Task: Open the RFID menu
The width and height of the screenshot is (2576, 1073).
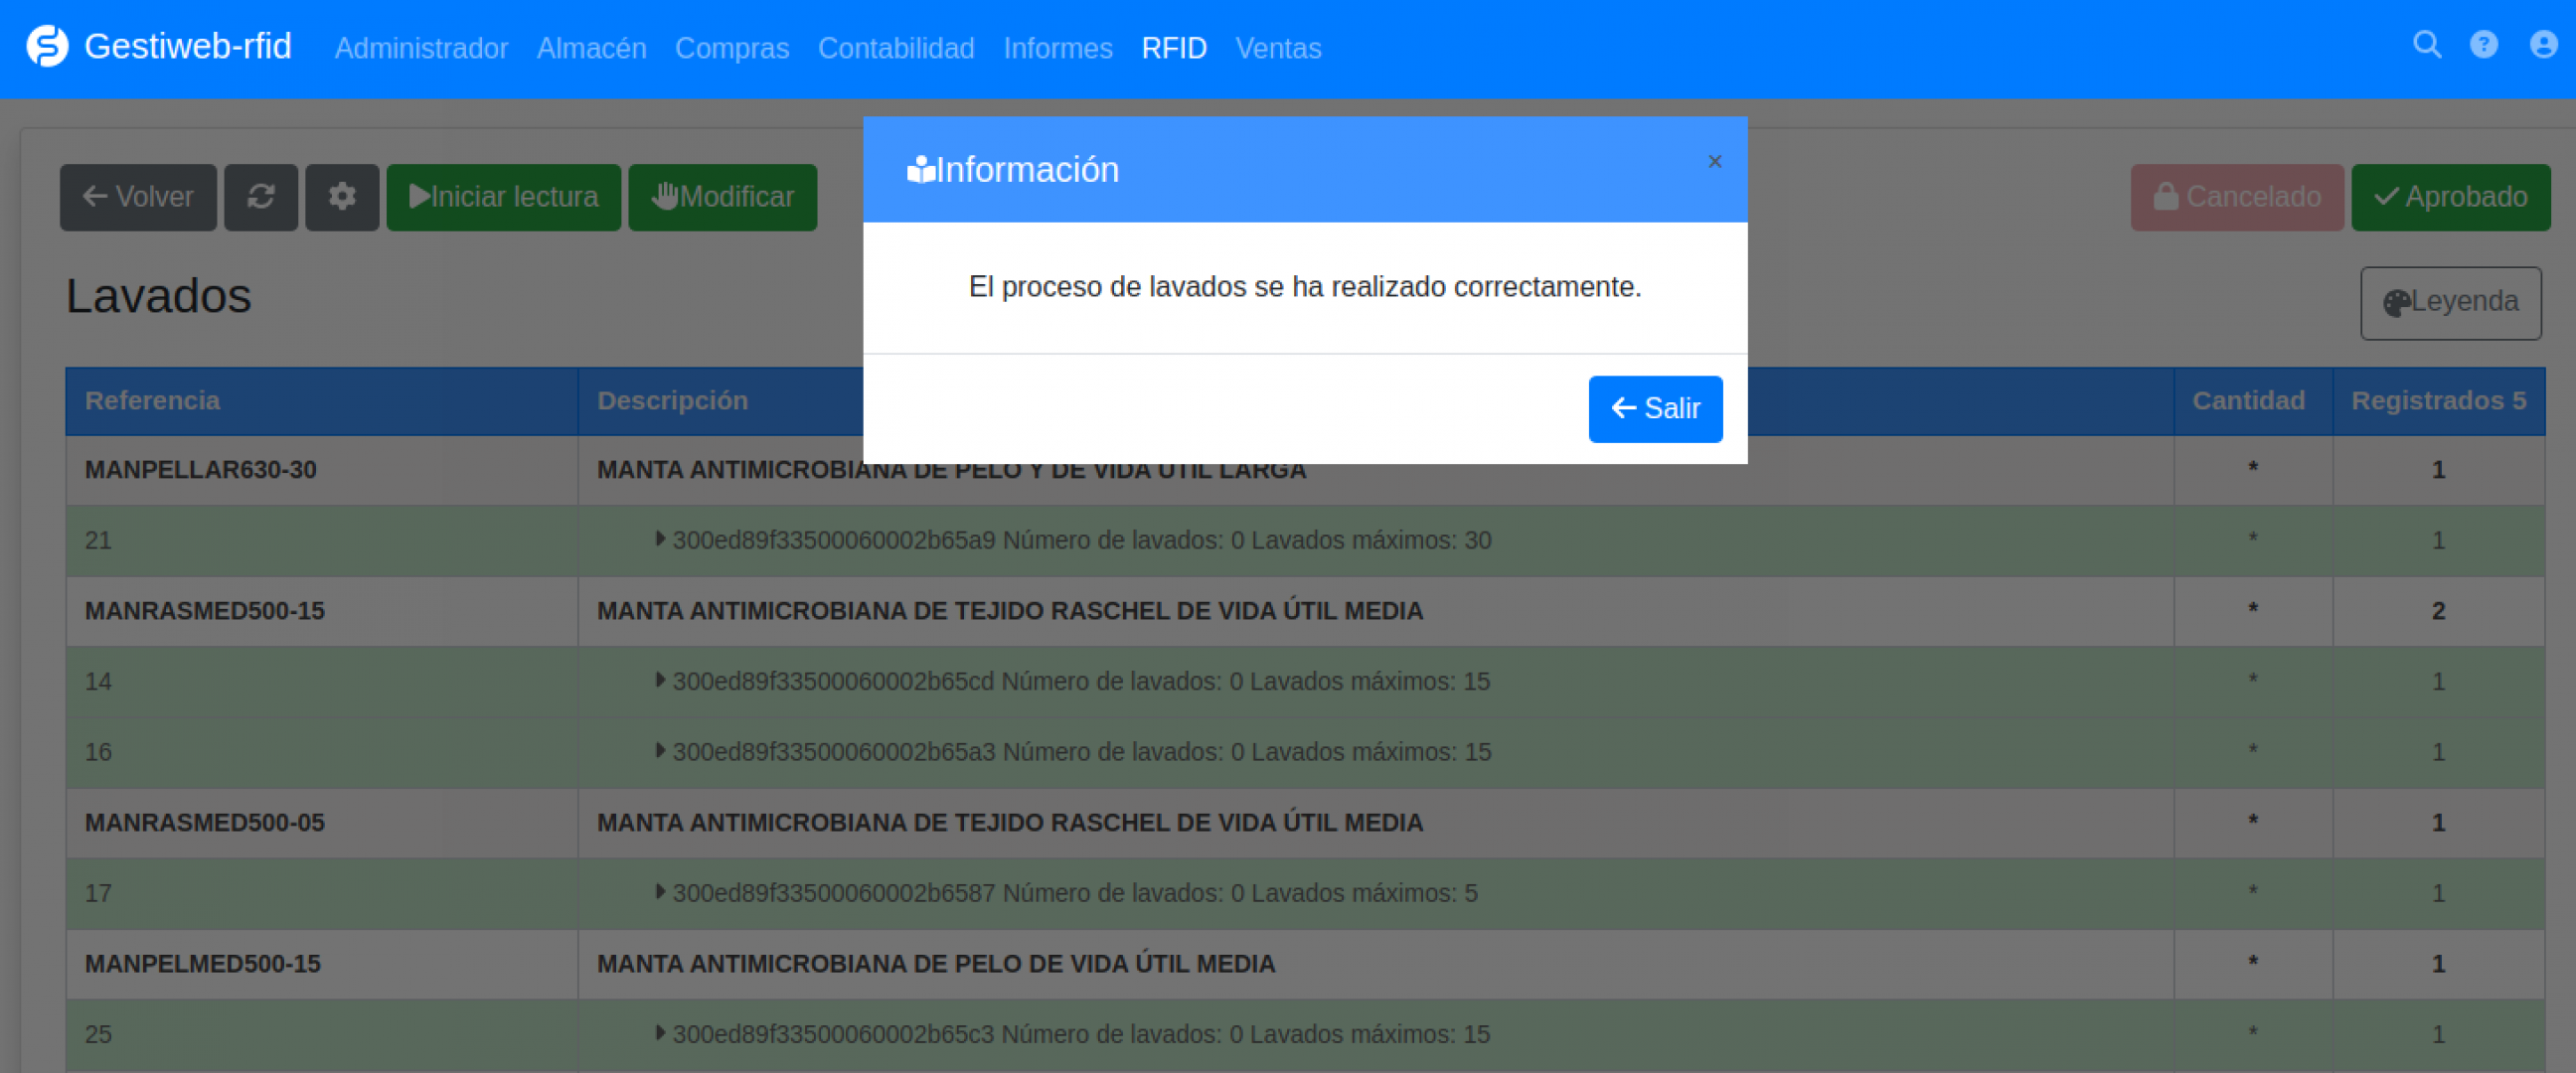Action: point(1174,48)
